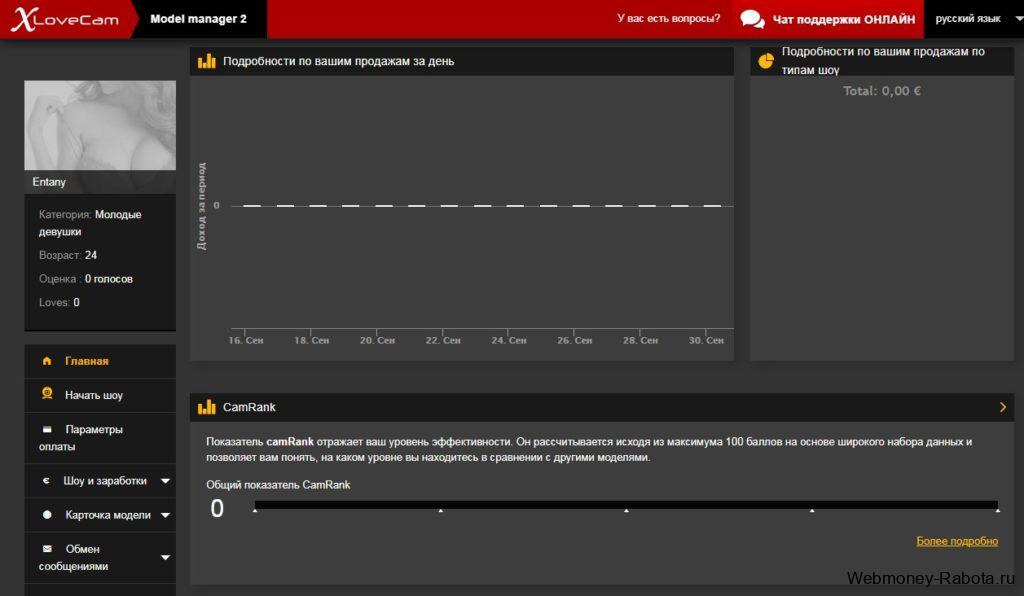
Task: Select Начать шоу in the sidebar
Action: click(100, 395)
